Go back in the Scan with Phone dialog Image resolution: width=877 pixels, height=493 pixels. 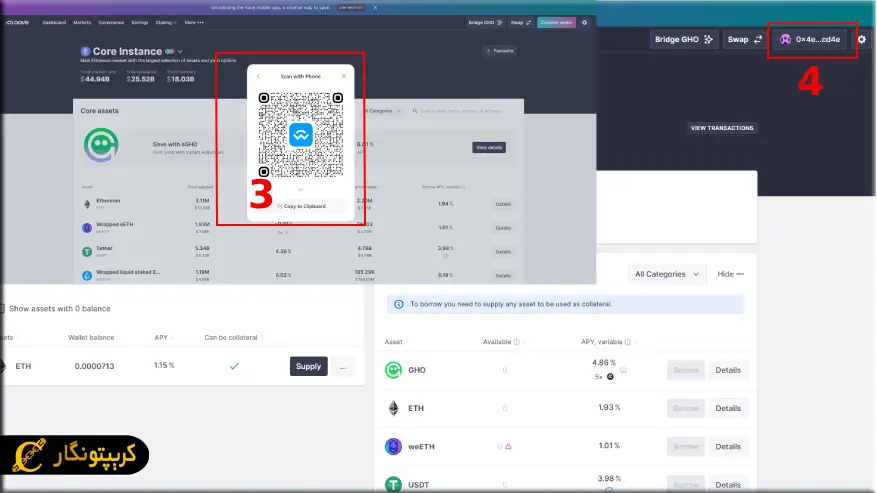click(258, 76)
